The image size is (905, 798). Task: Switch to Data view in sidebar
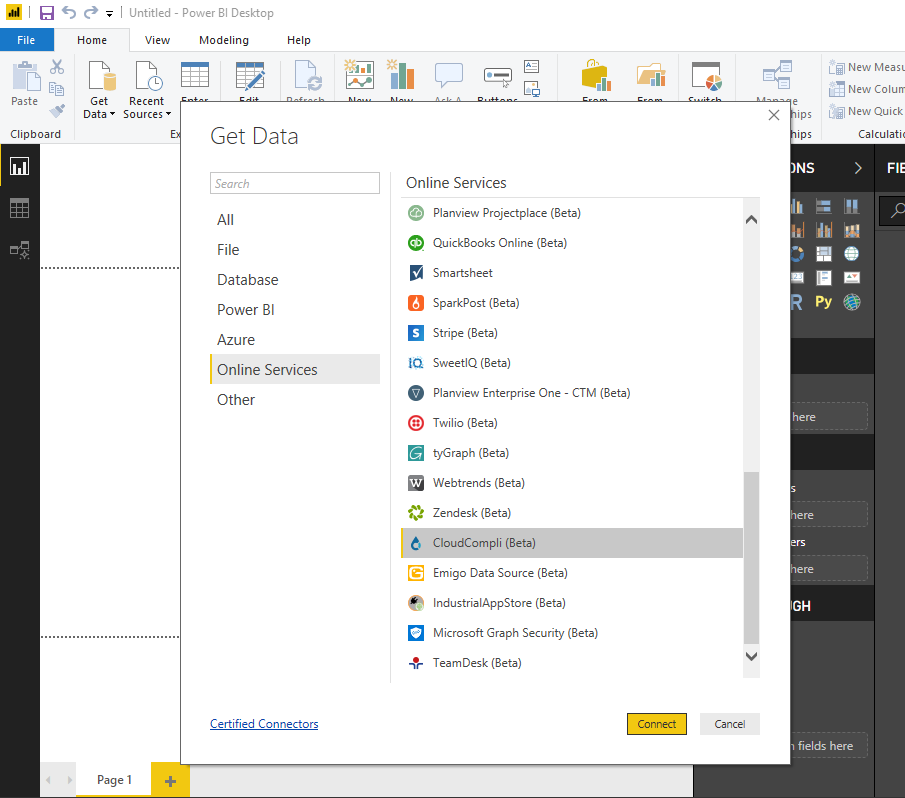pyautogui.click(x=20, y=208)
